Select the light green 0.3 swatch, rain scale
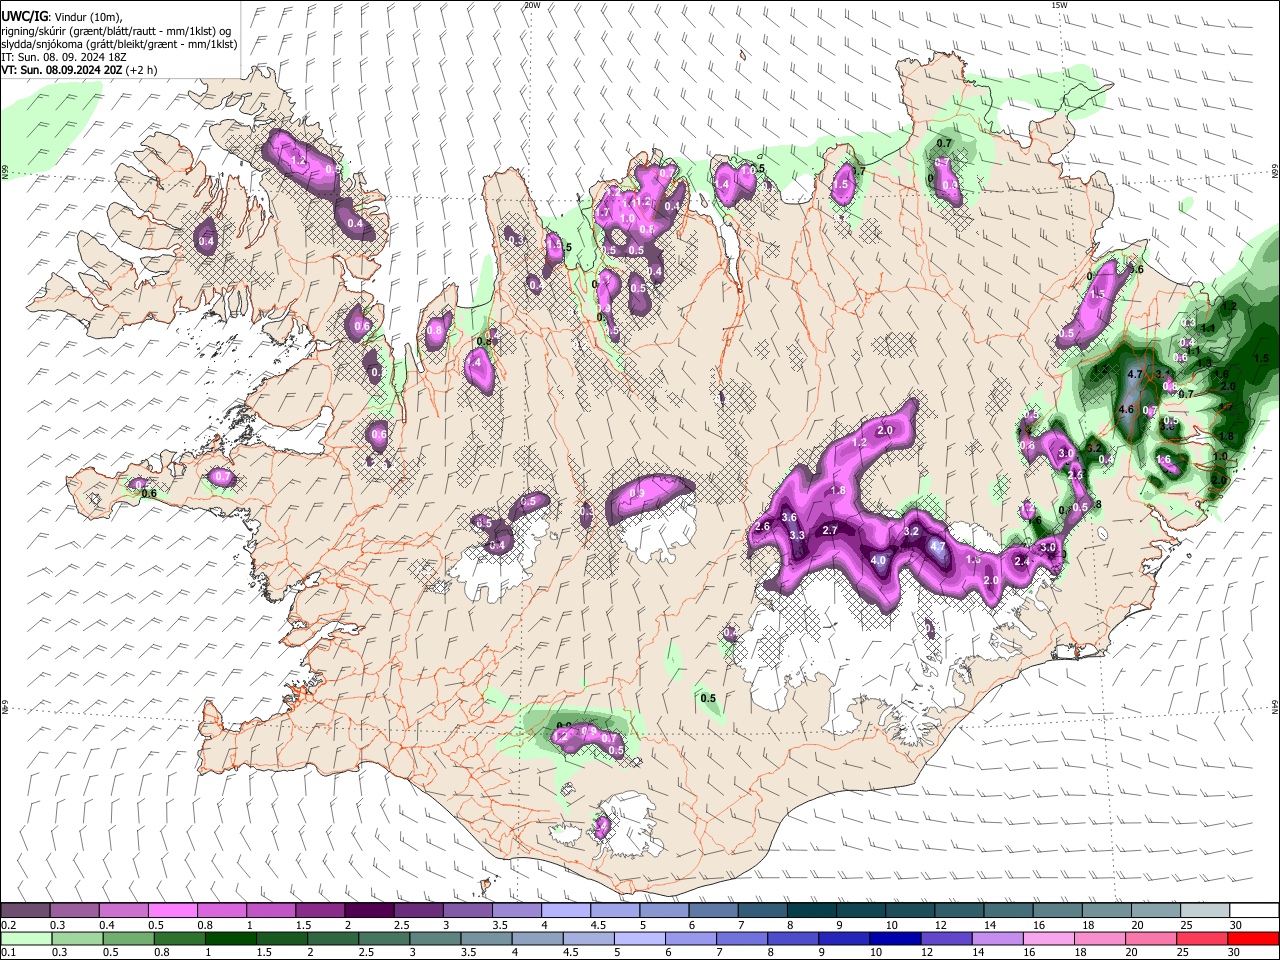 point(77,938)
